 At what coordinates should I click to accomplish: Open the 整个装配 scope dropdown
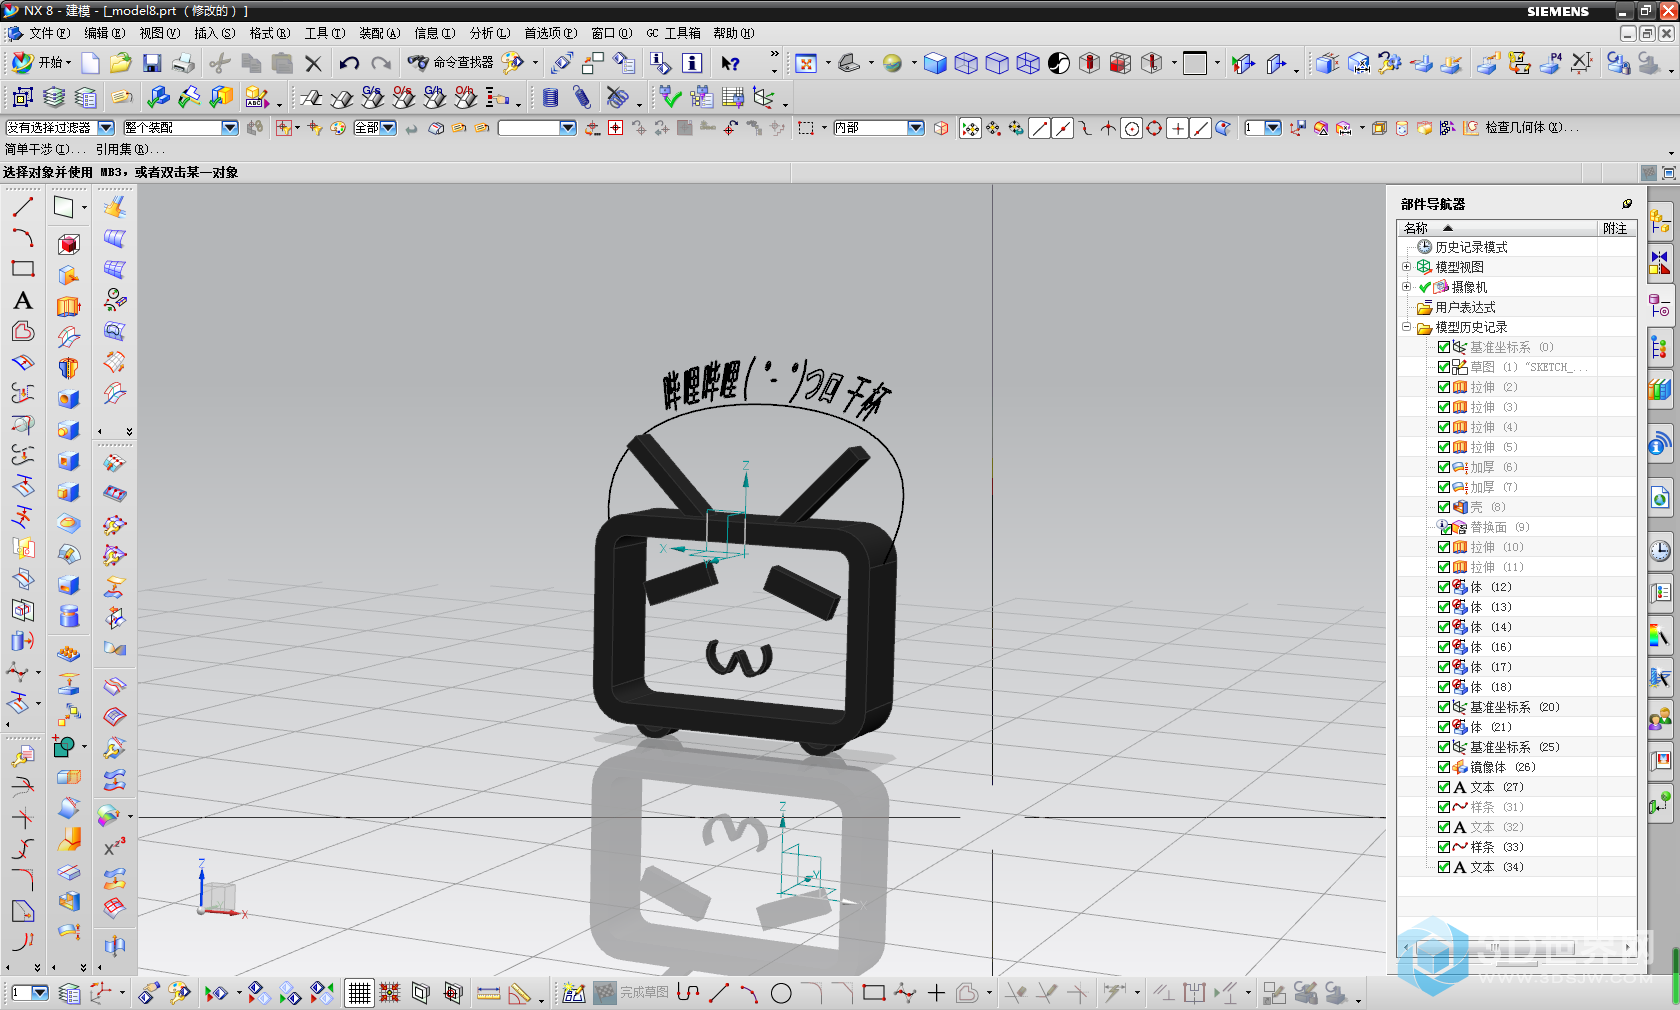[x=230, y=128]
